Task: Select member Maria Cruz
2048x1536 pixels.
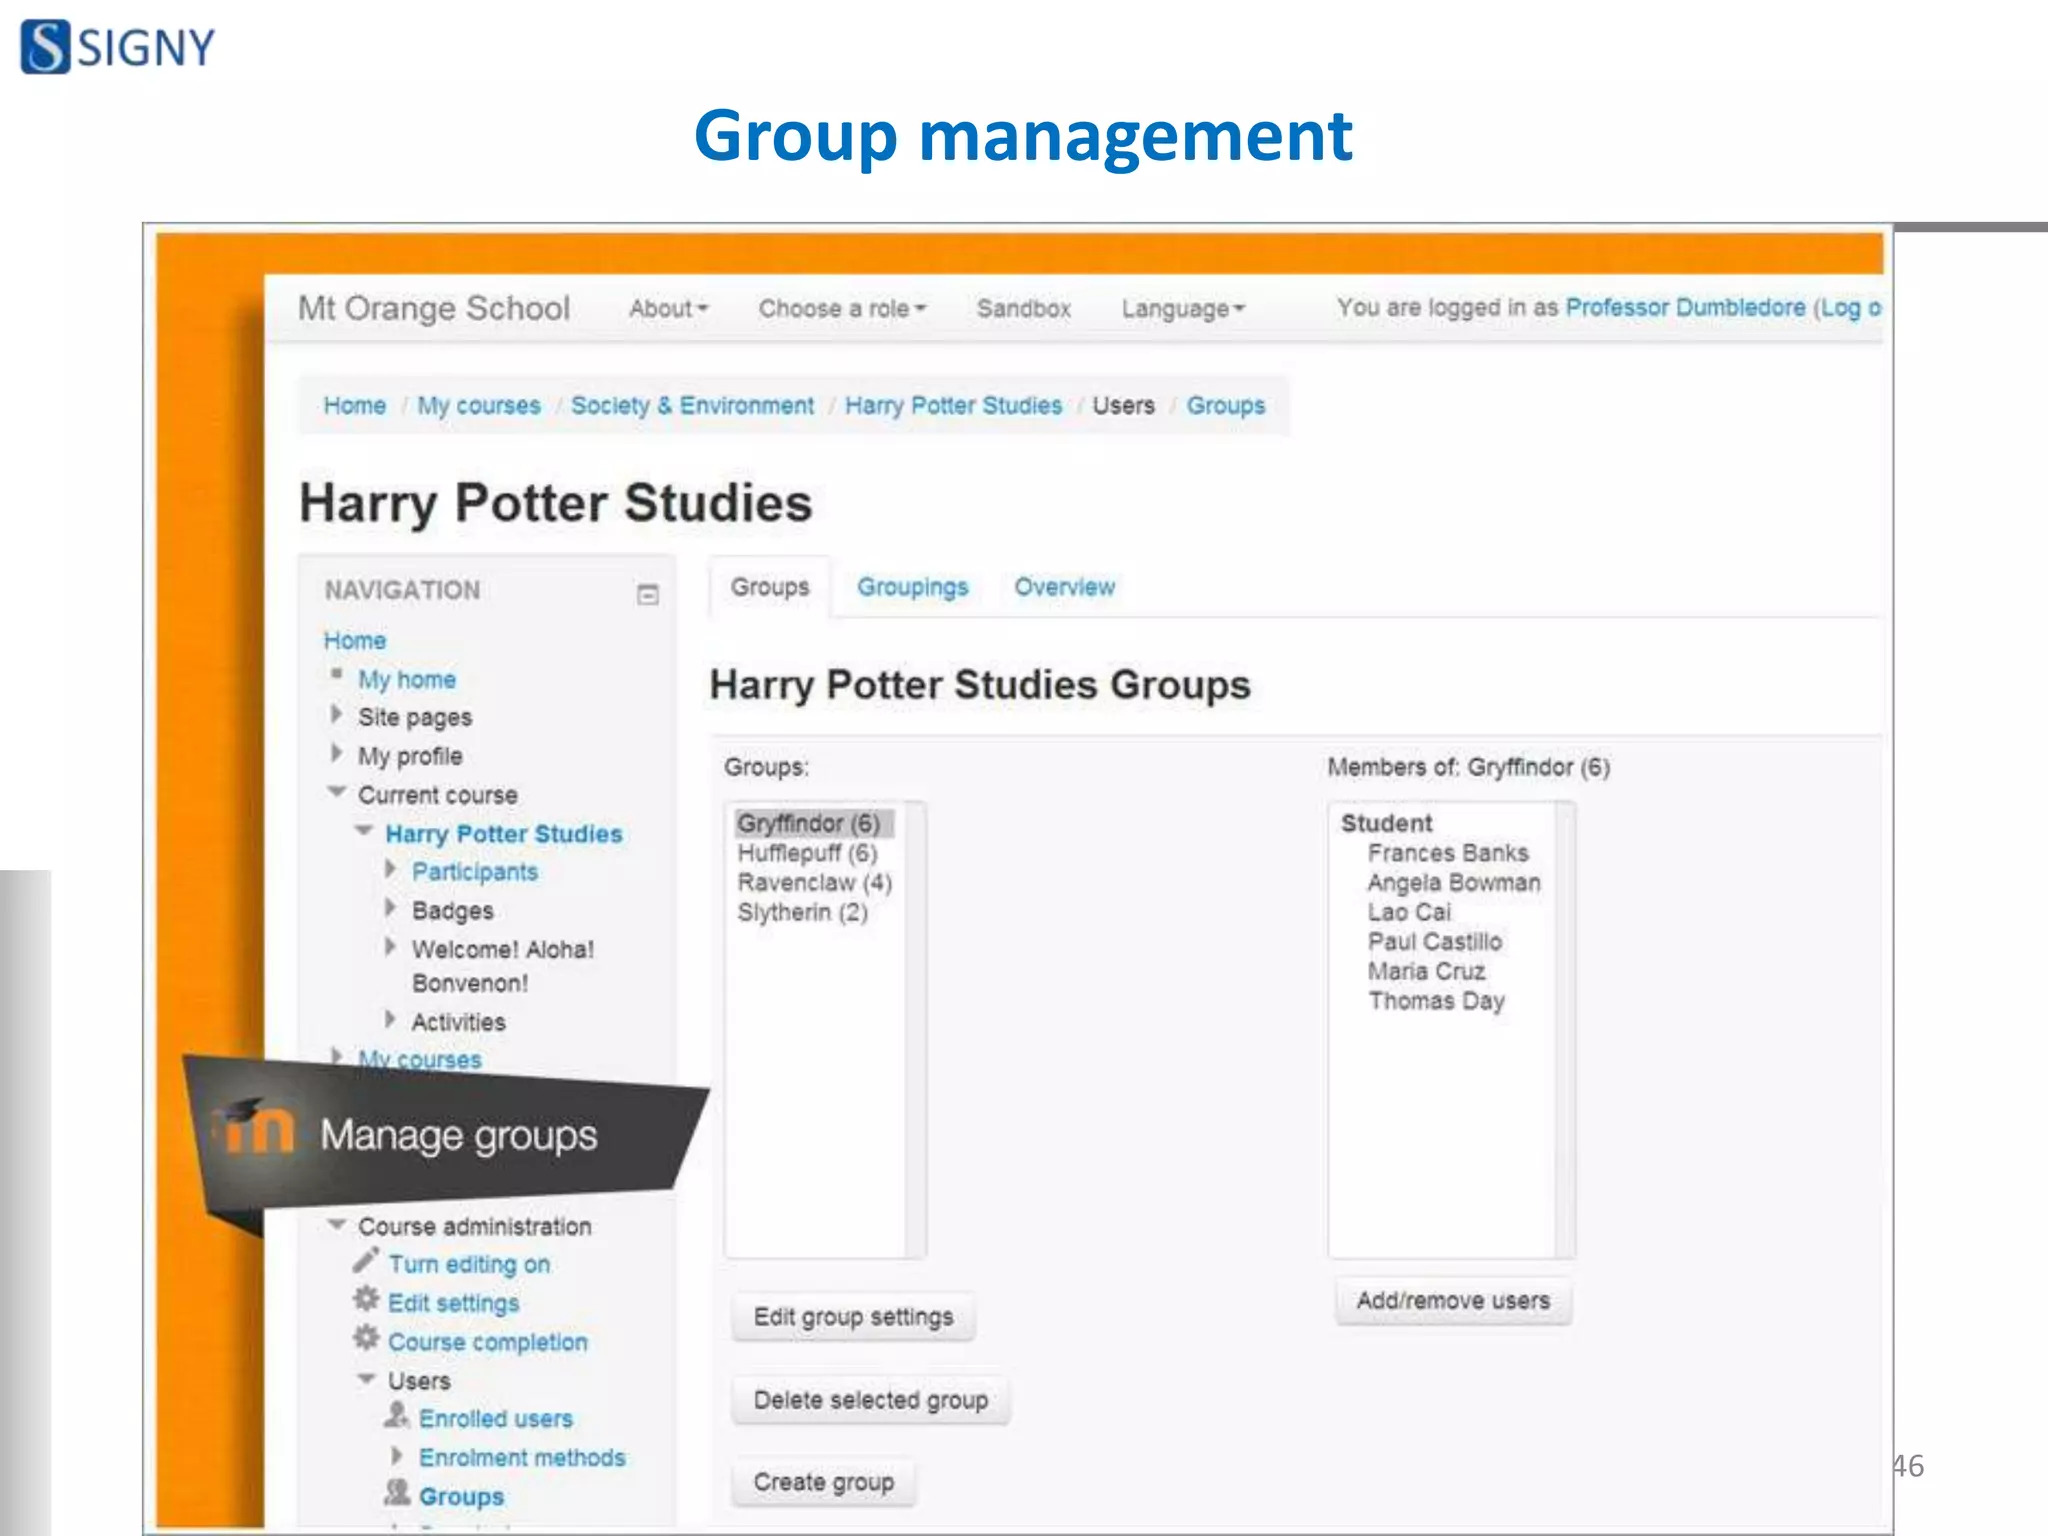Action: 1426,971
